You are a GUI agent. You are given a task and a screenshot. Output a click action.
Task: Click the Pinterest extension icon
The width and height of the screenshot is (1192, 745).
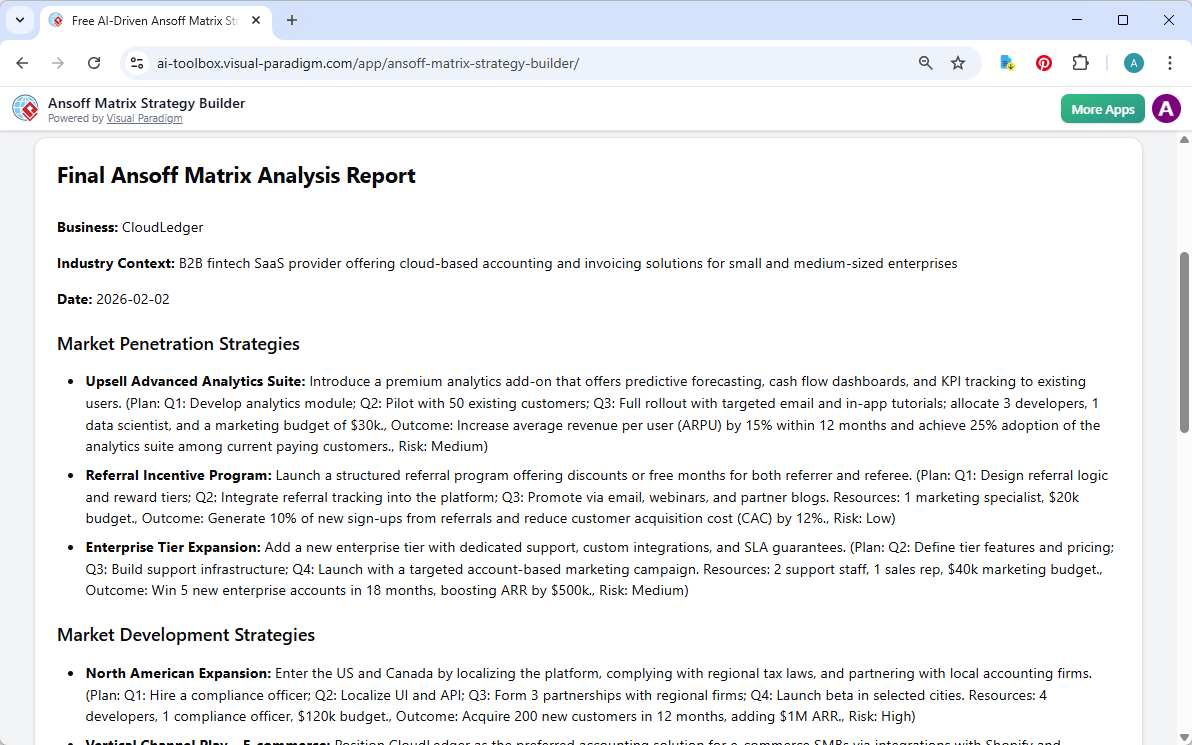click(x=1043, y=62)
